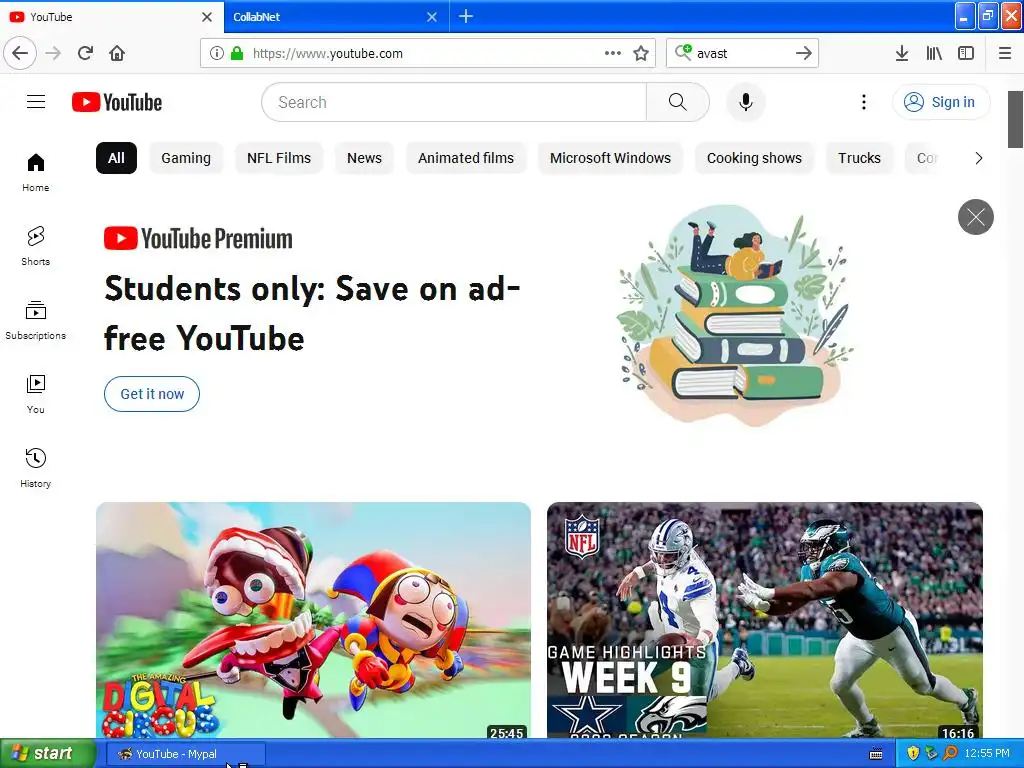Show site information icon in address bar

tap(217, 53)
